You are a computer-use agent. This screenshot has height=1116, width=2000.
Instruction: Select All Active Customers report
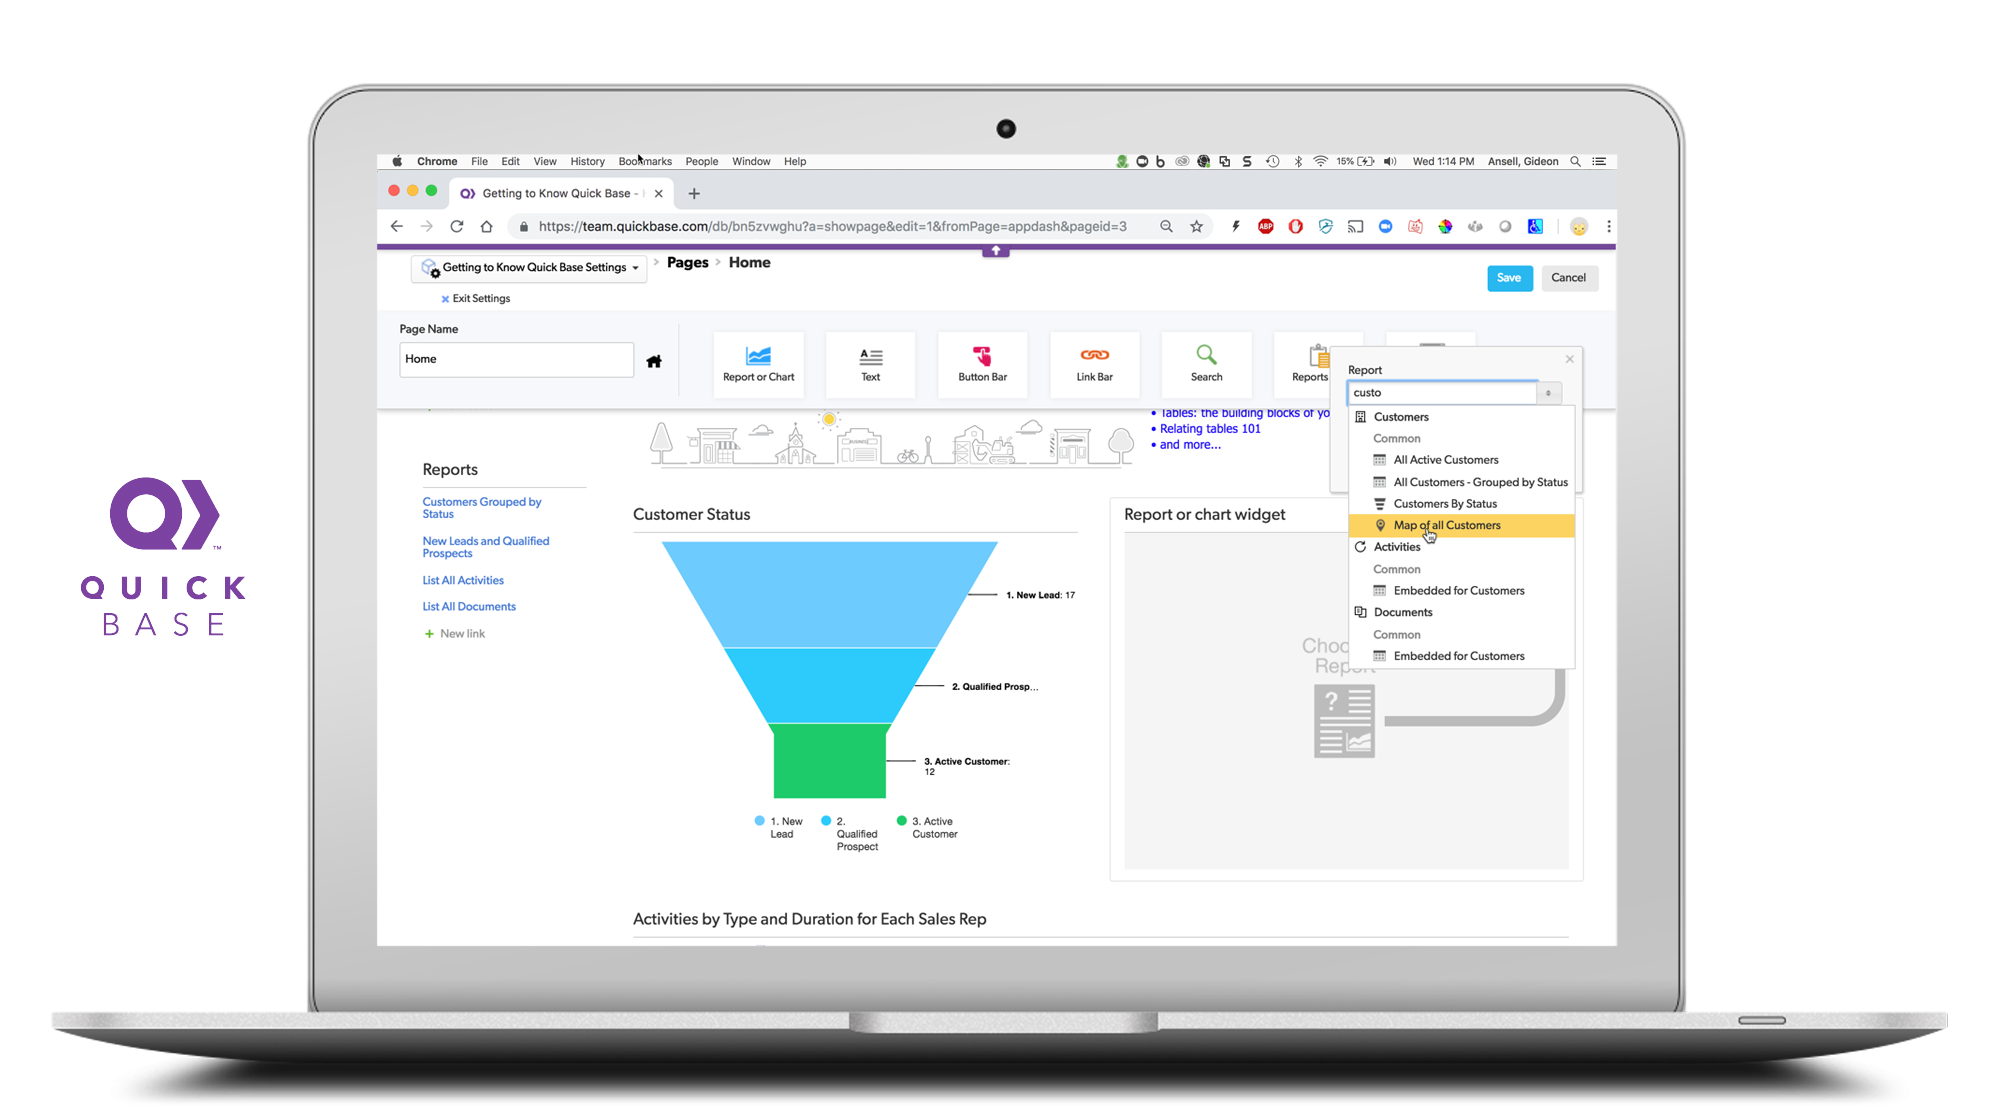pos(1461,460)
